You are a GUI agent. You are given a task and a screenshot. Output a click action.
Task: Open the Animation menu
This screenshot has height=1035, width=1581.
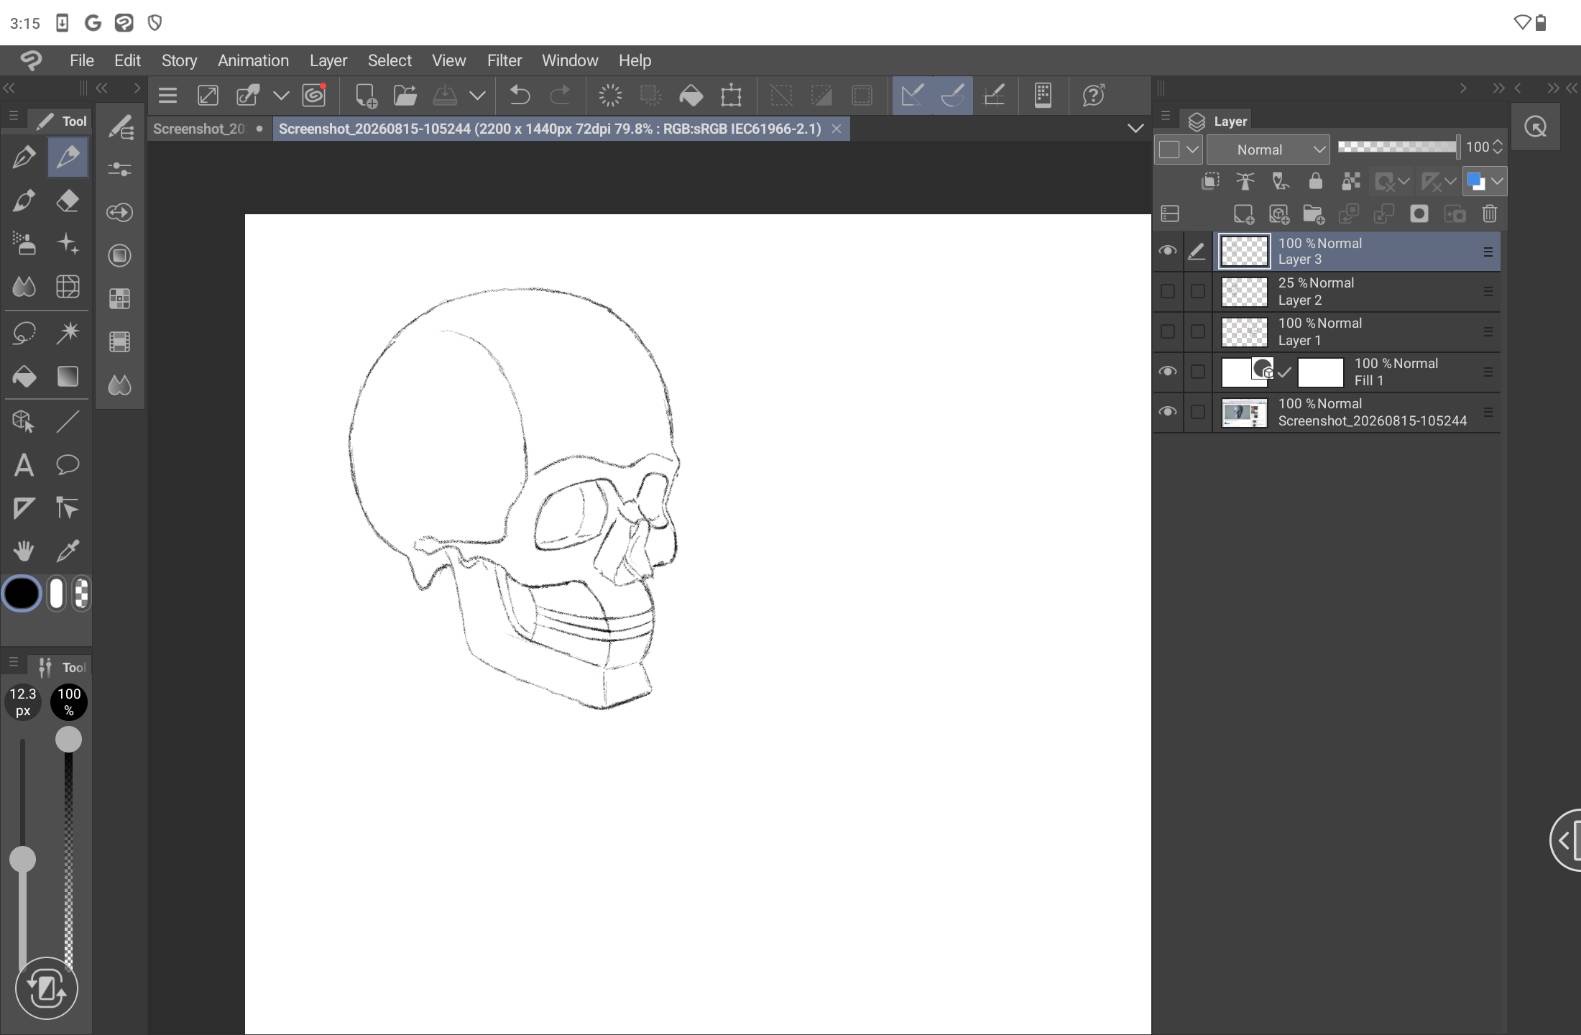(x=253, y=60)
